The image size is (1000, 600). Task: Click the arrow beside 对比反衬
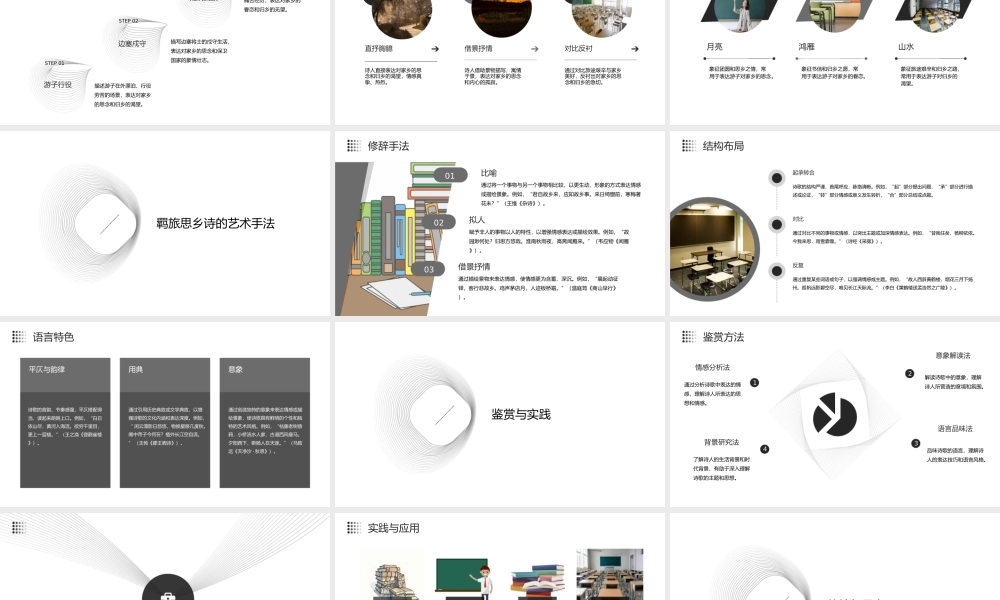(x=635, y=48)
